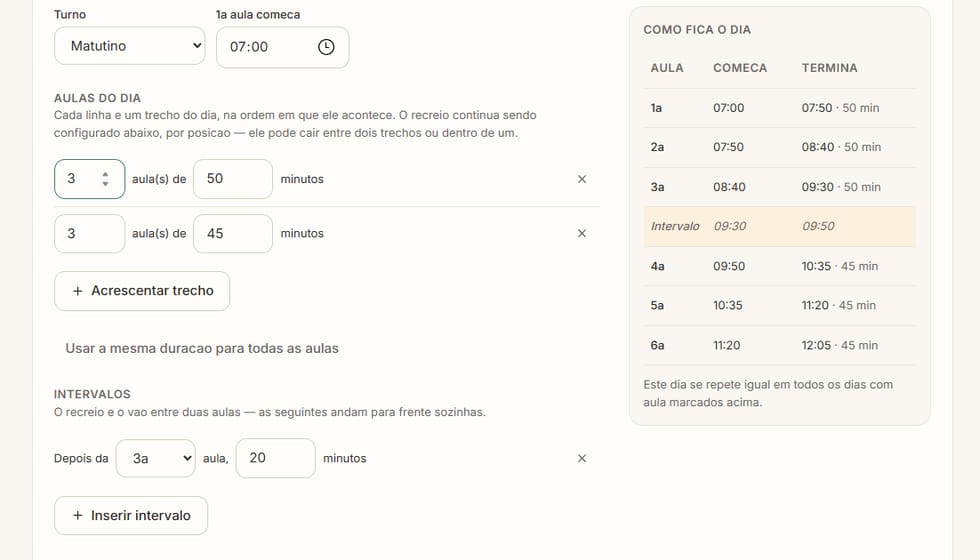Click the TERMINA column header
The width and height of the screenshot is (980, 560).
829,68
